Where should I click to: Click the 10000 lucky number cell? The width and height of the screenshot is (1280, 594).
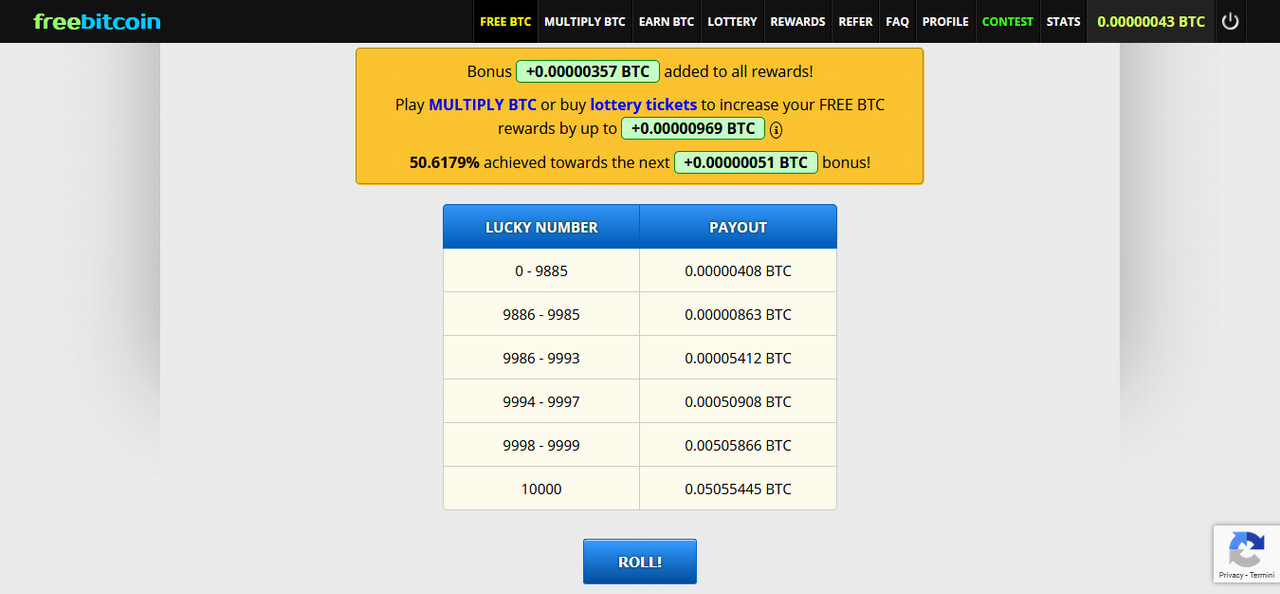coord(541,489)
